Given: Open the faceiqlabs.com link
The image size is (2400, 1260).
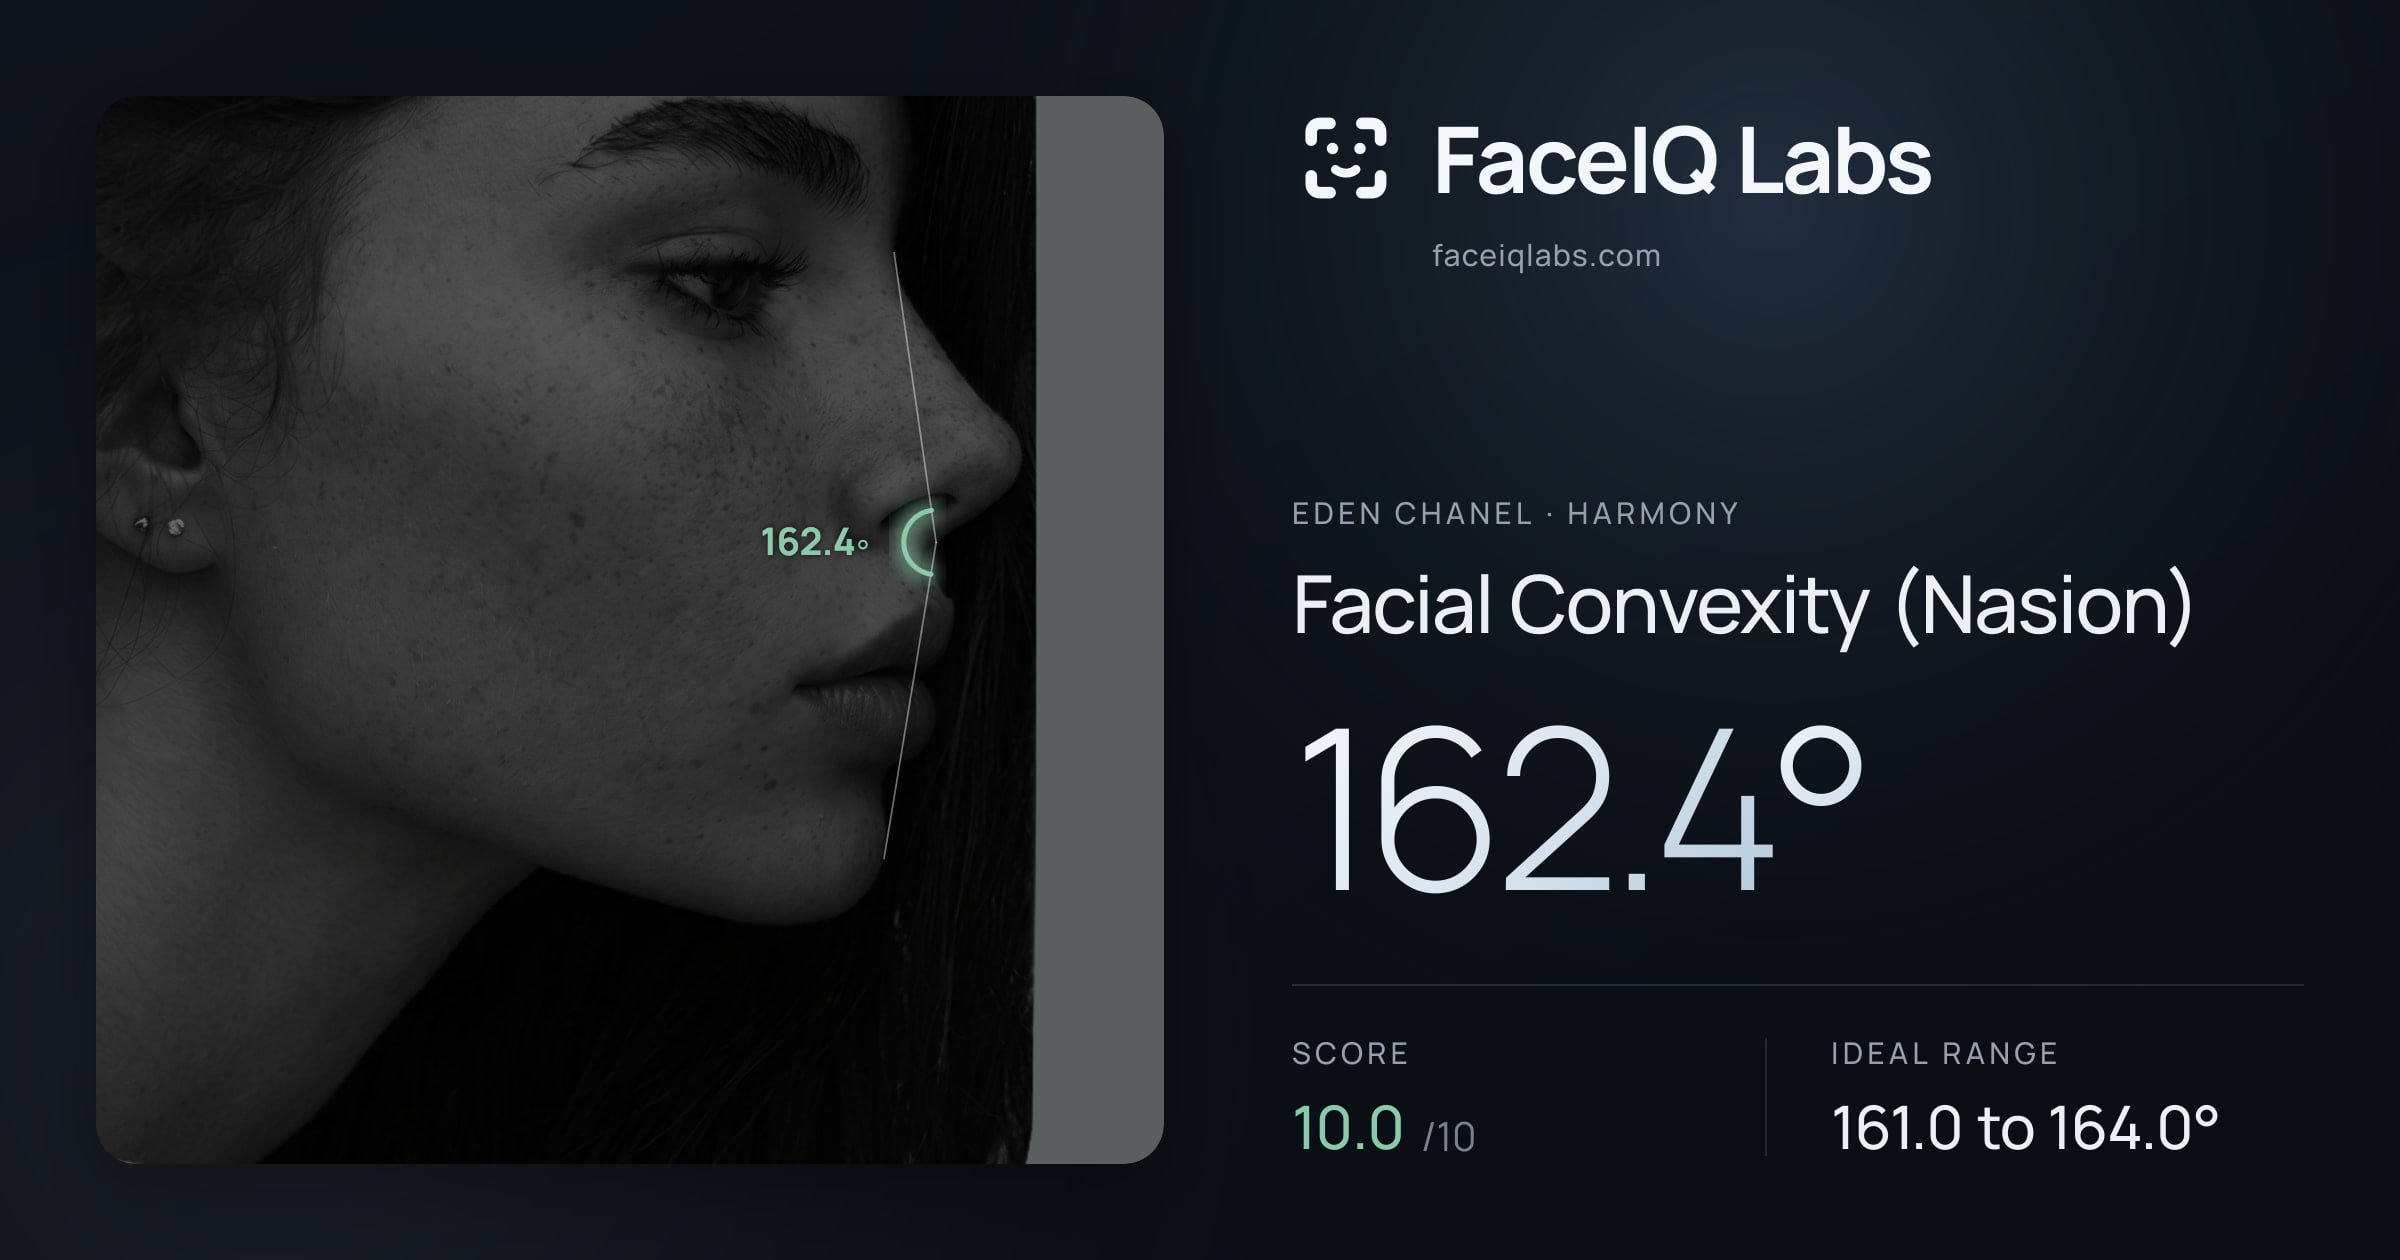Looking at the screenshot, I should tap(1546, 256).
